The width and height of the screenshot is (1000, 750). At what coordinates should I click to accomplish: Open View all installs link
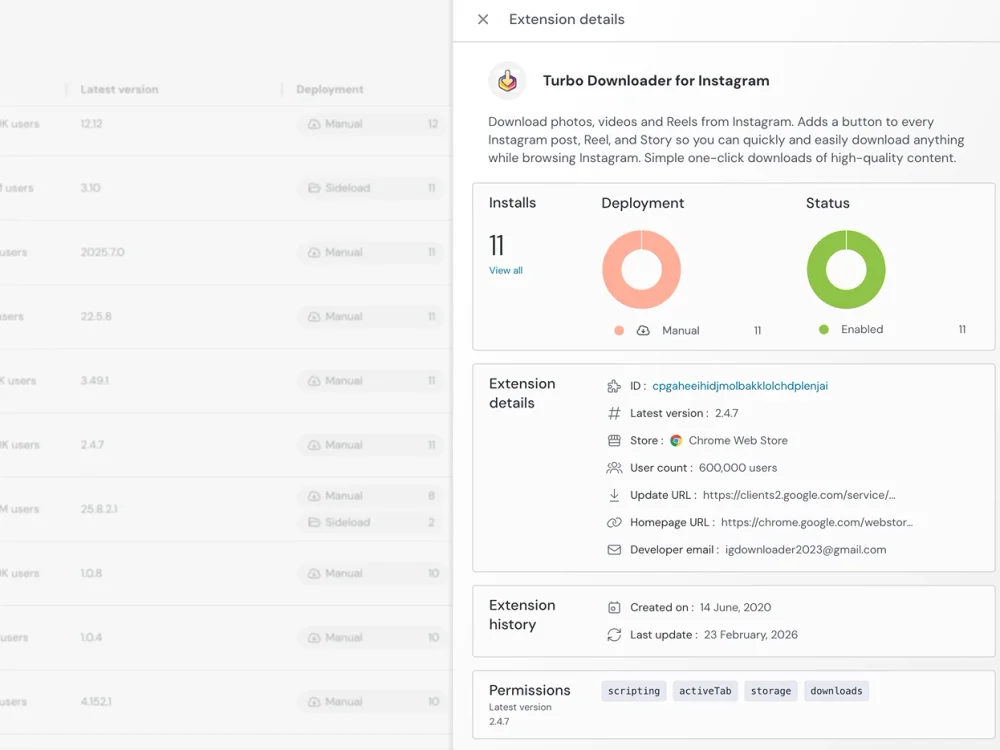506,270
